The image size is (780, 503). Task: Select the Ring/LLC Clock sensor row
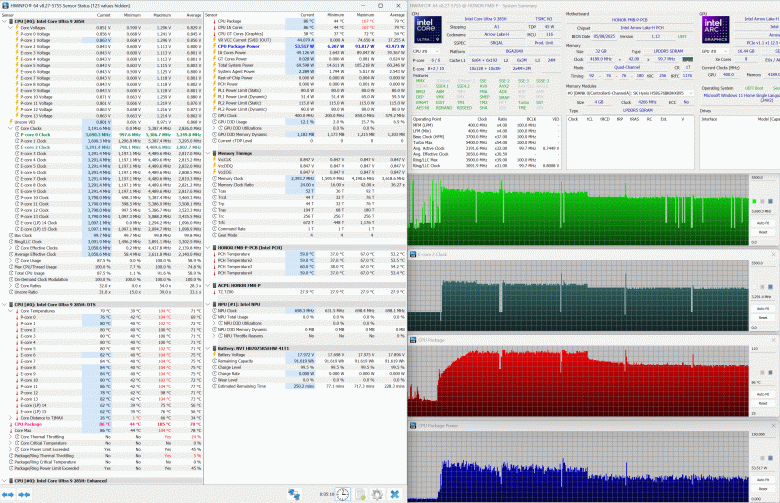[101, 242]
